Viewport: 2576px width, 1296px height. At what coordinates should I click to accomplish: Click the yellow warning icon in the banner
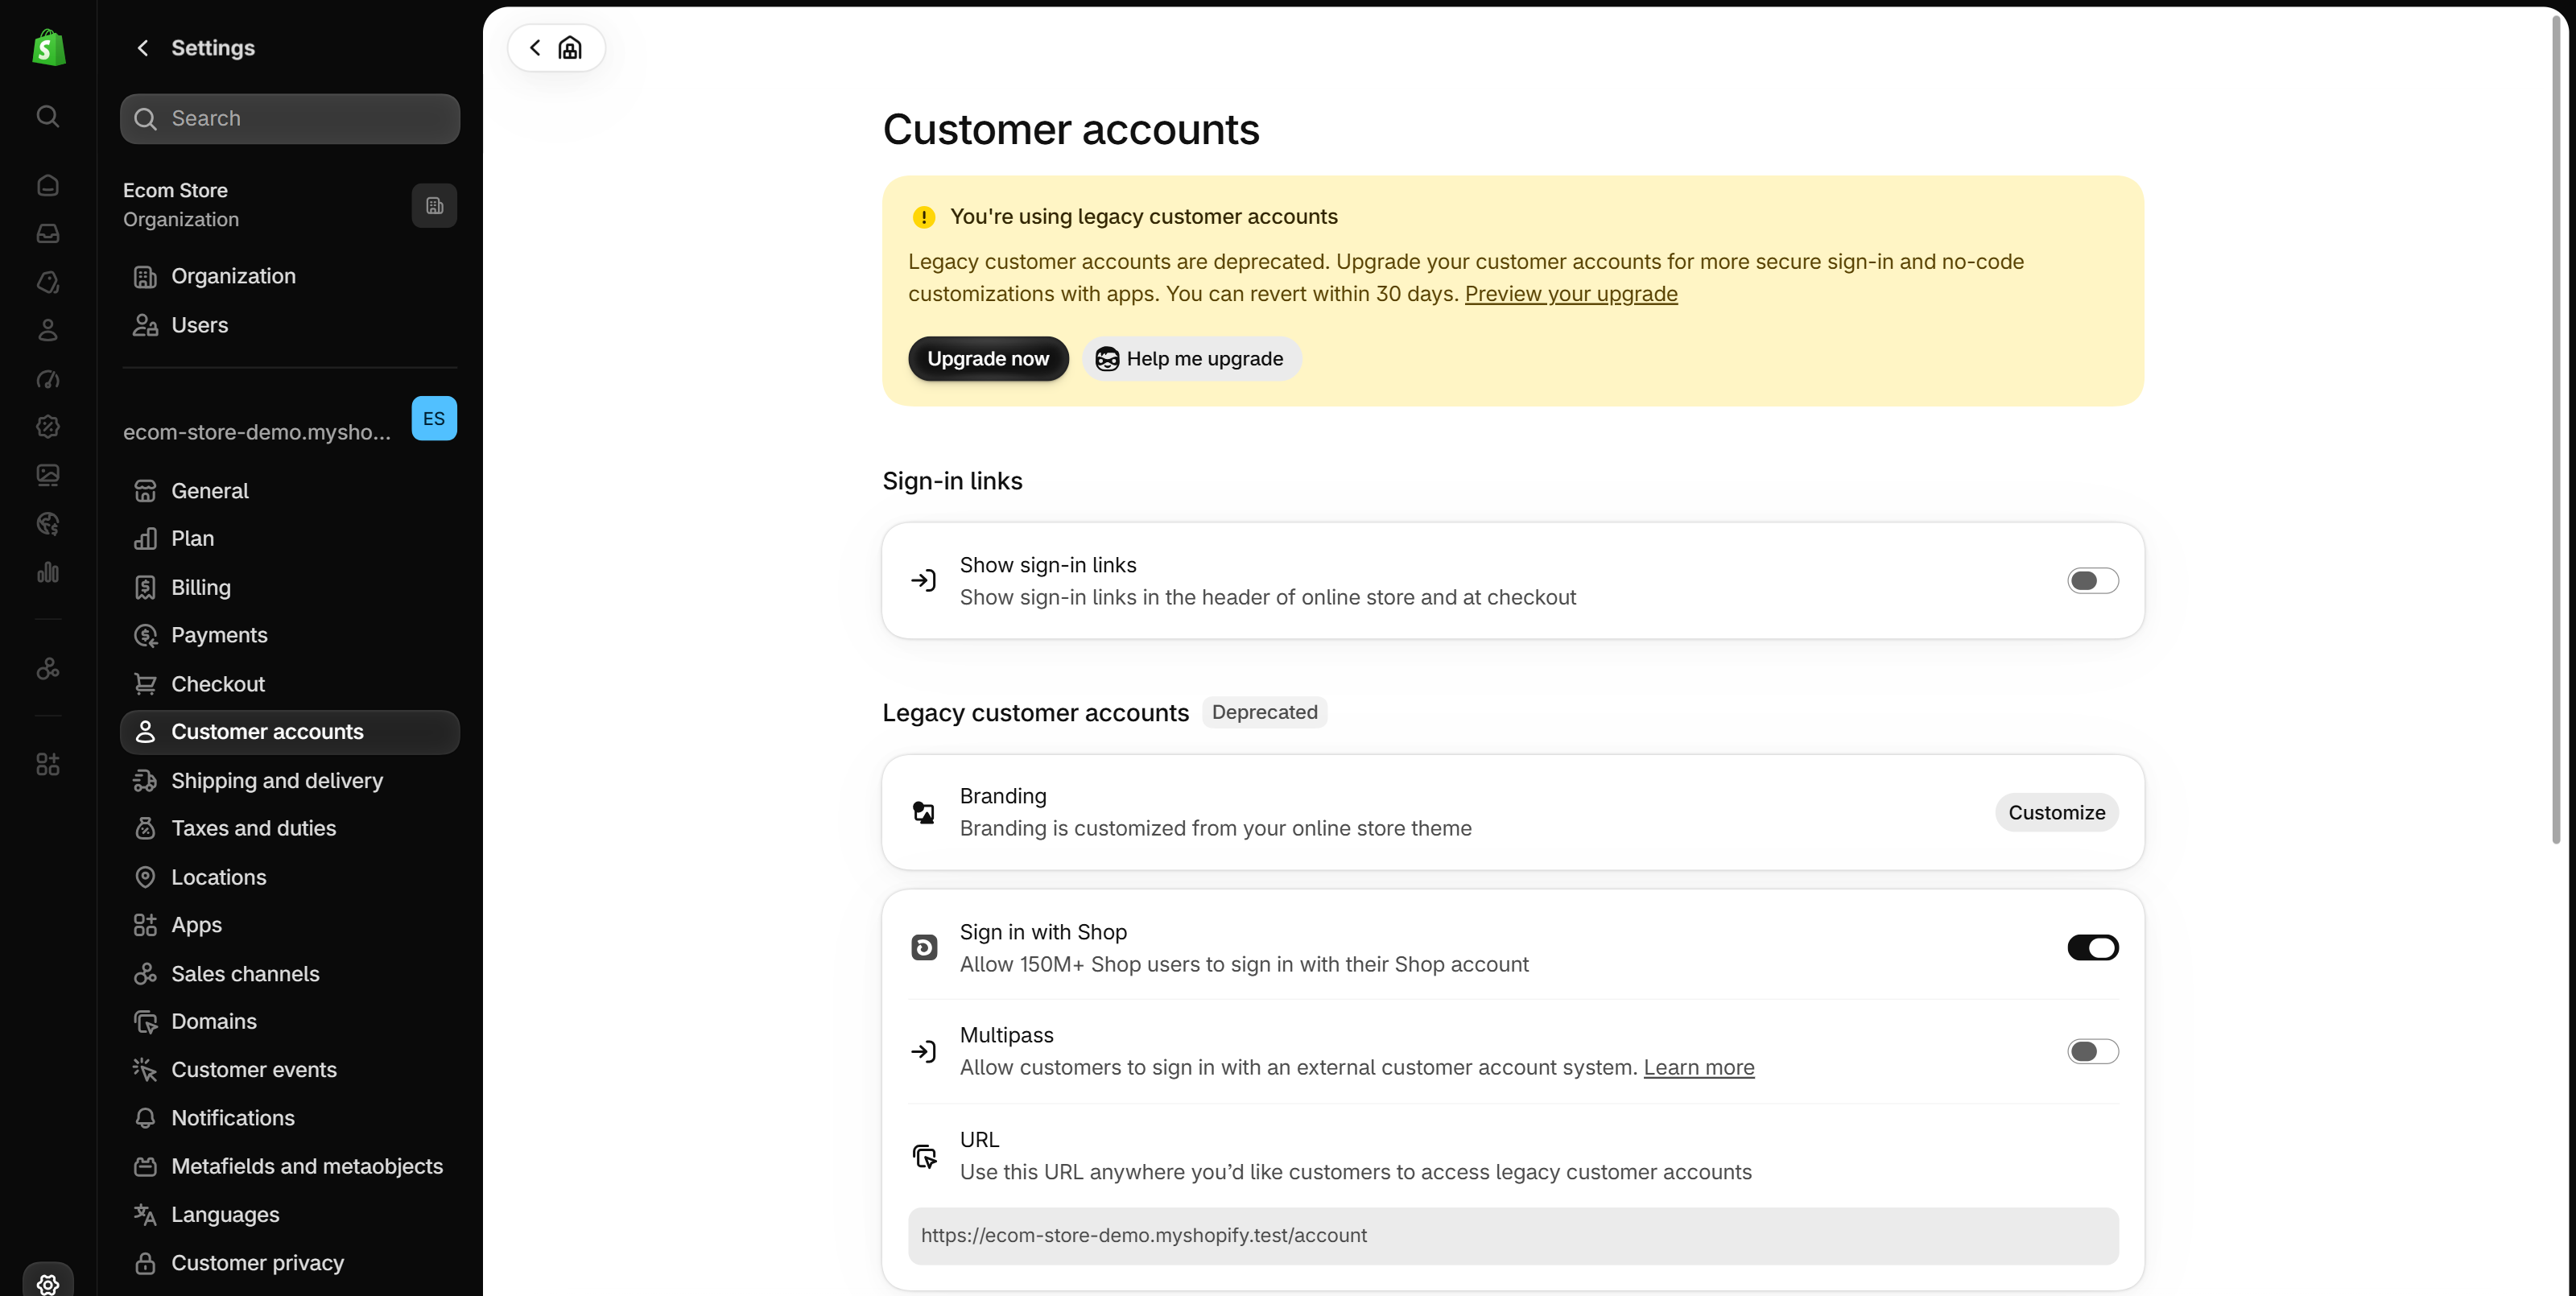pos(924,217)
